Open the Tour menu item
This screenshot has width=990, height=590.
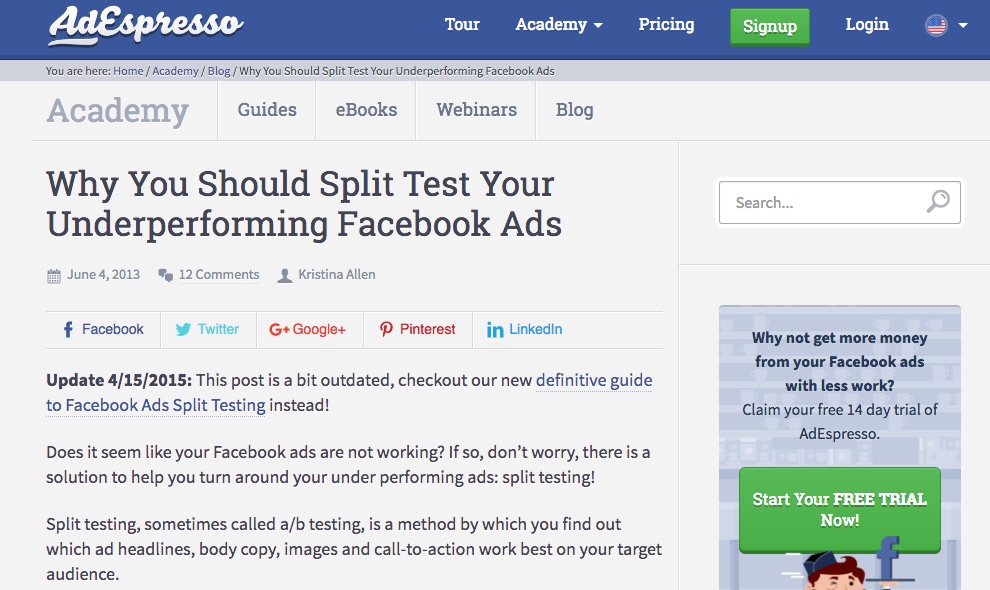click(462, 25)
